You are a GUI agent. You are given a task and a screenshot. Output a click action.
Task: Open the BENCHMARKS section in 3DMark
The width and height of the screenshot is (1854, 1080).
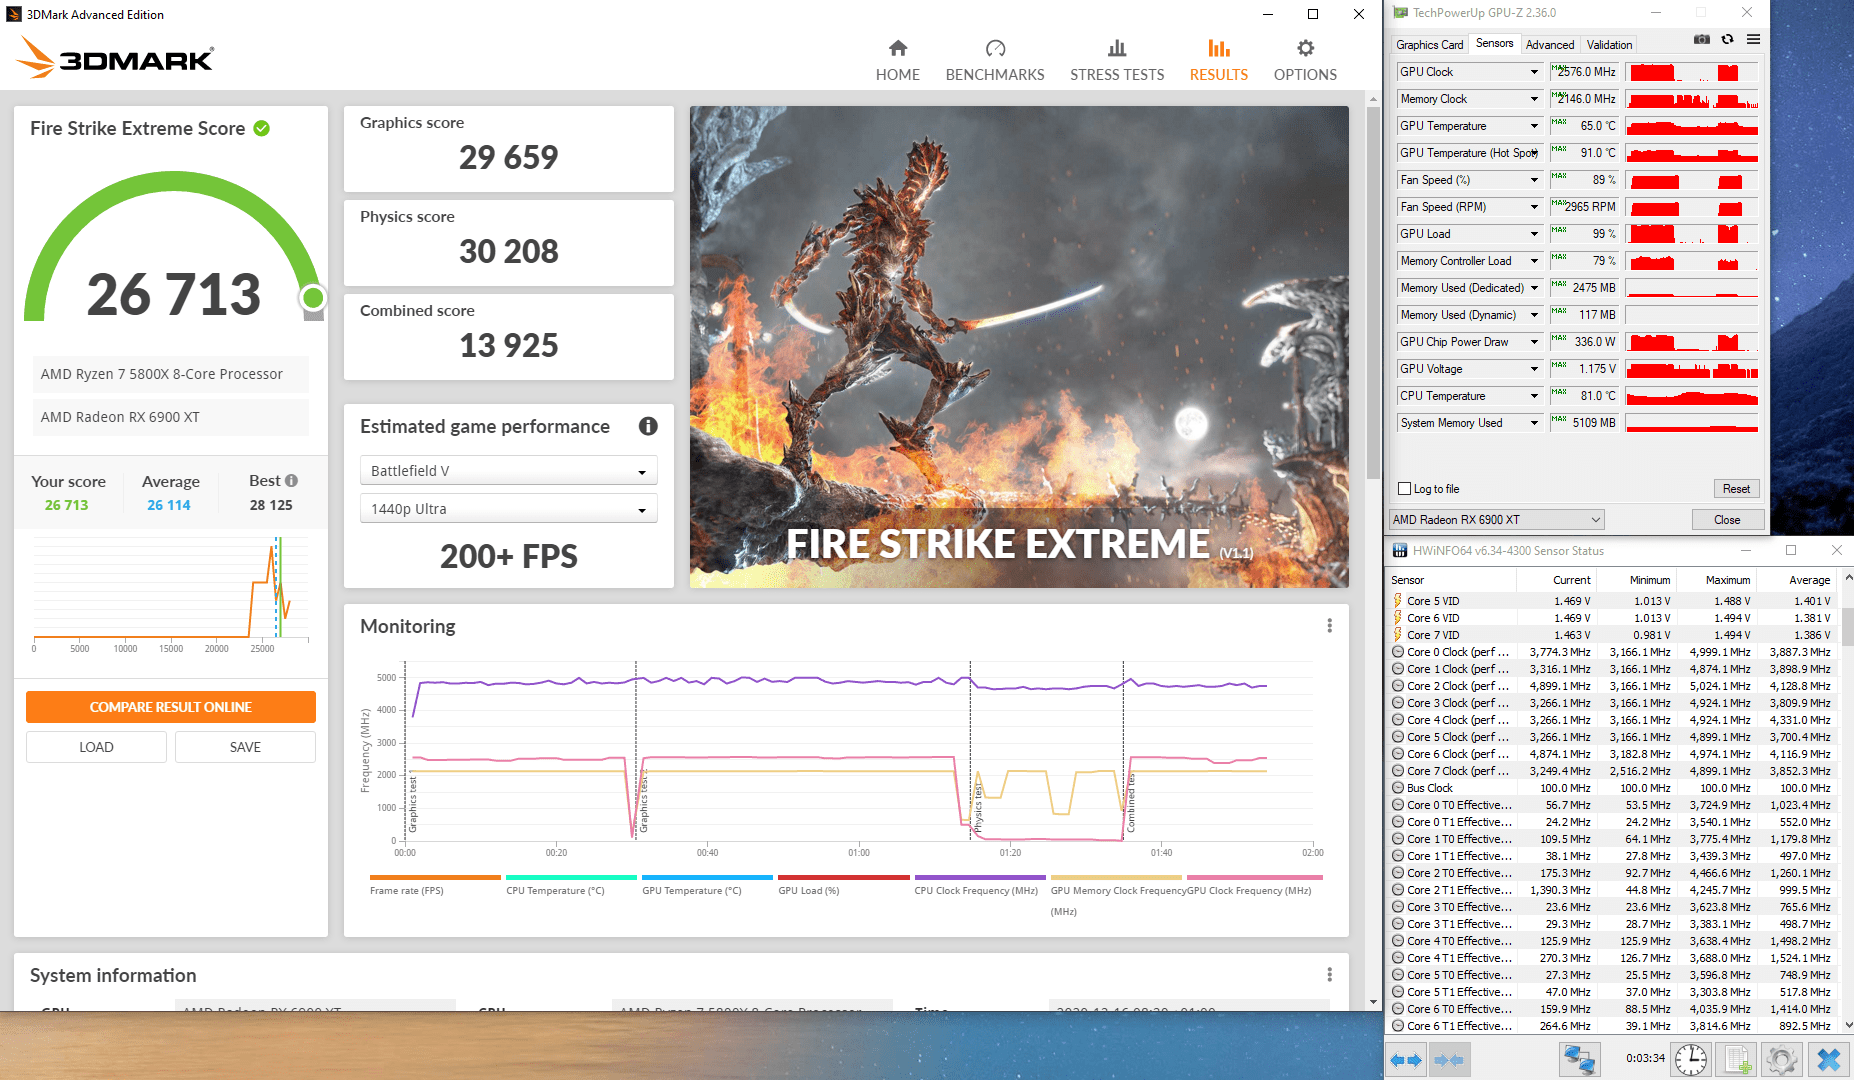click(995, 60)
